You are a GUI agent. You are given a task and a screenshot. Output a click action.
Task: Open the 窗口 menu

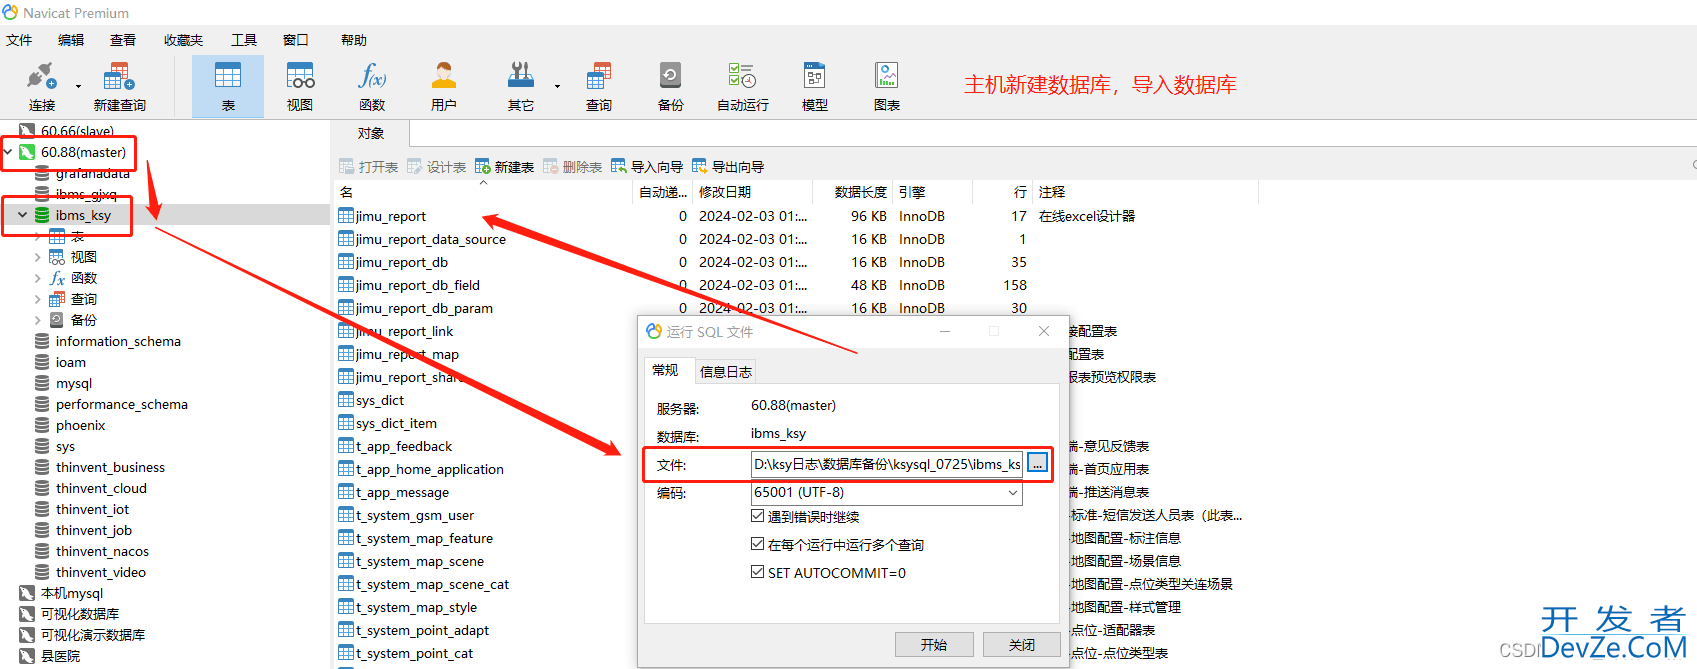point(296,40)
